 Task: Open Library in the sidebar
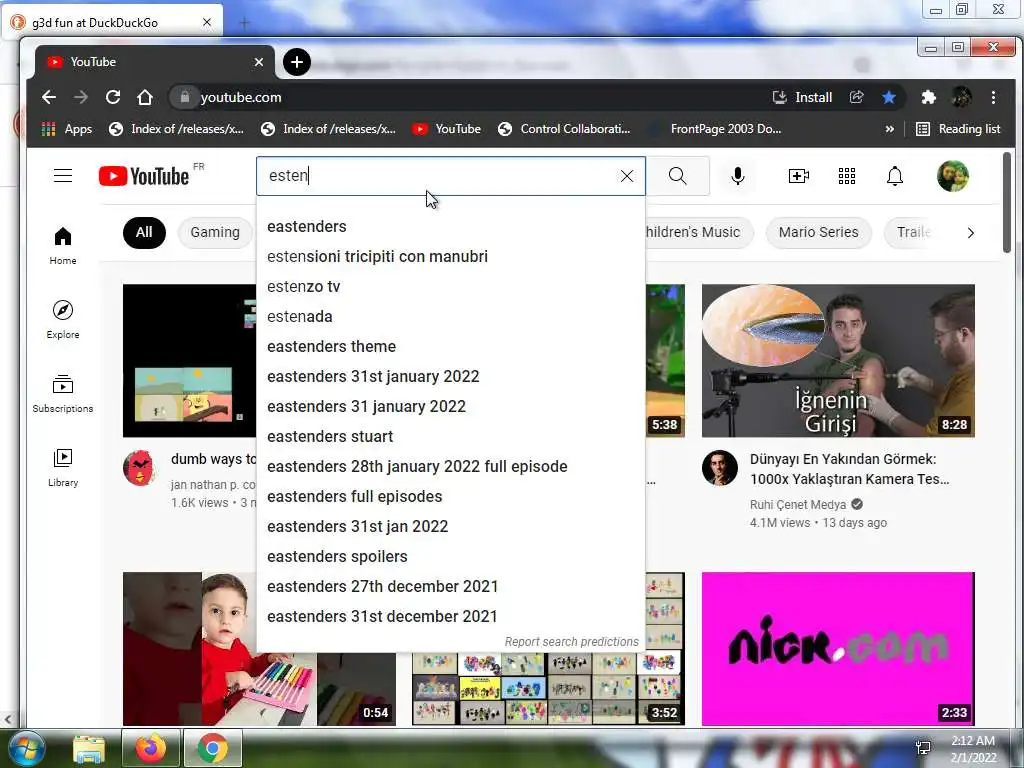[x=63, y=468]
